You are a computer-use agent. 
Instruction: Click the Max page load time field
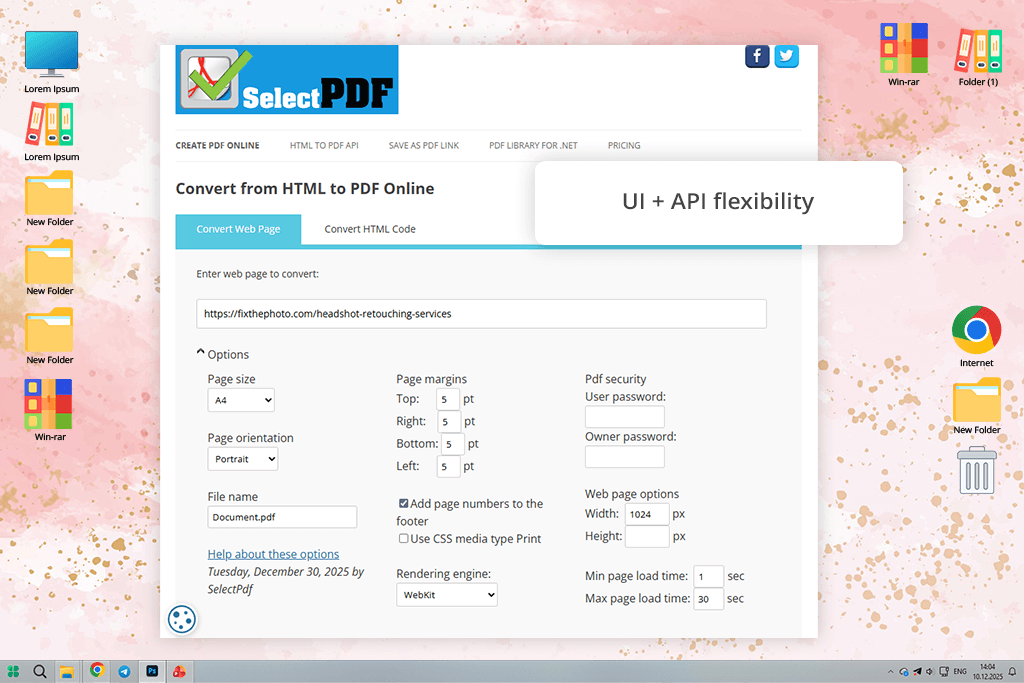coord(709,599)
